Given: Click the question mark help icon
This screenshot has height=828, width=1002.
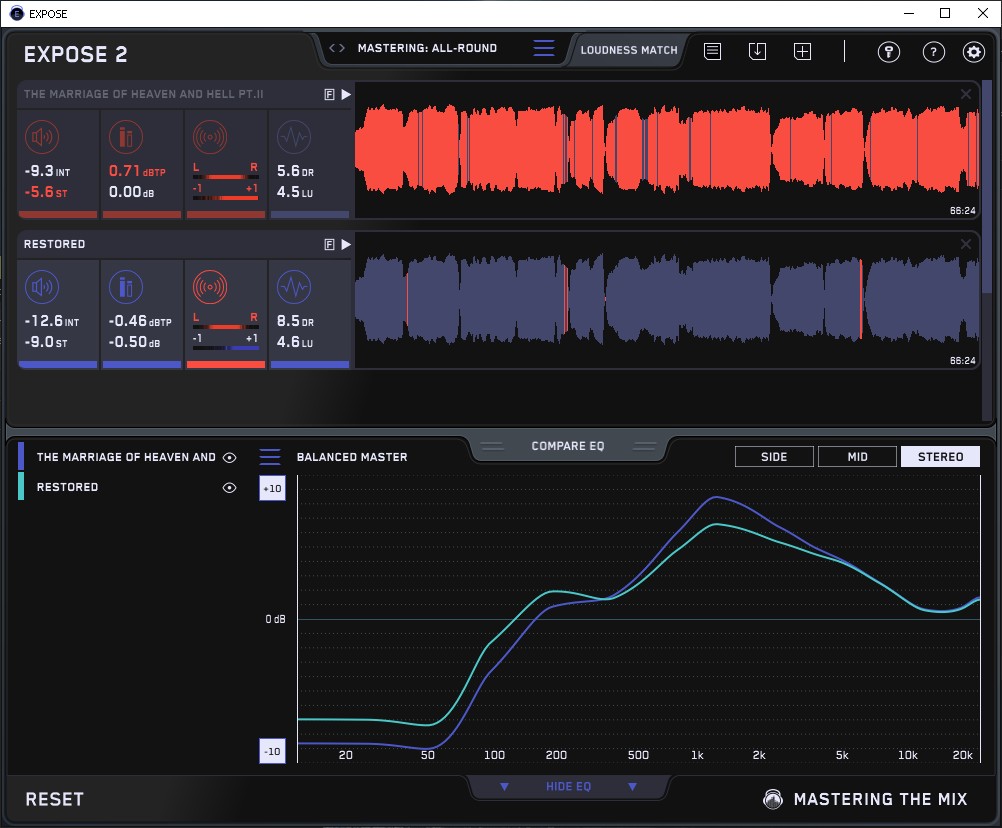Looking at the screenshot, I should [933, 52].
